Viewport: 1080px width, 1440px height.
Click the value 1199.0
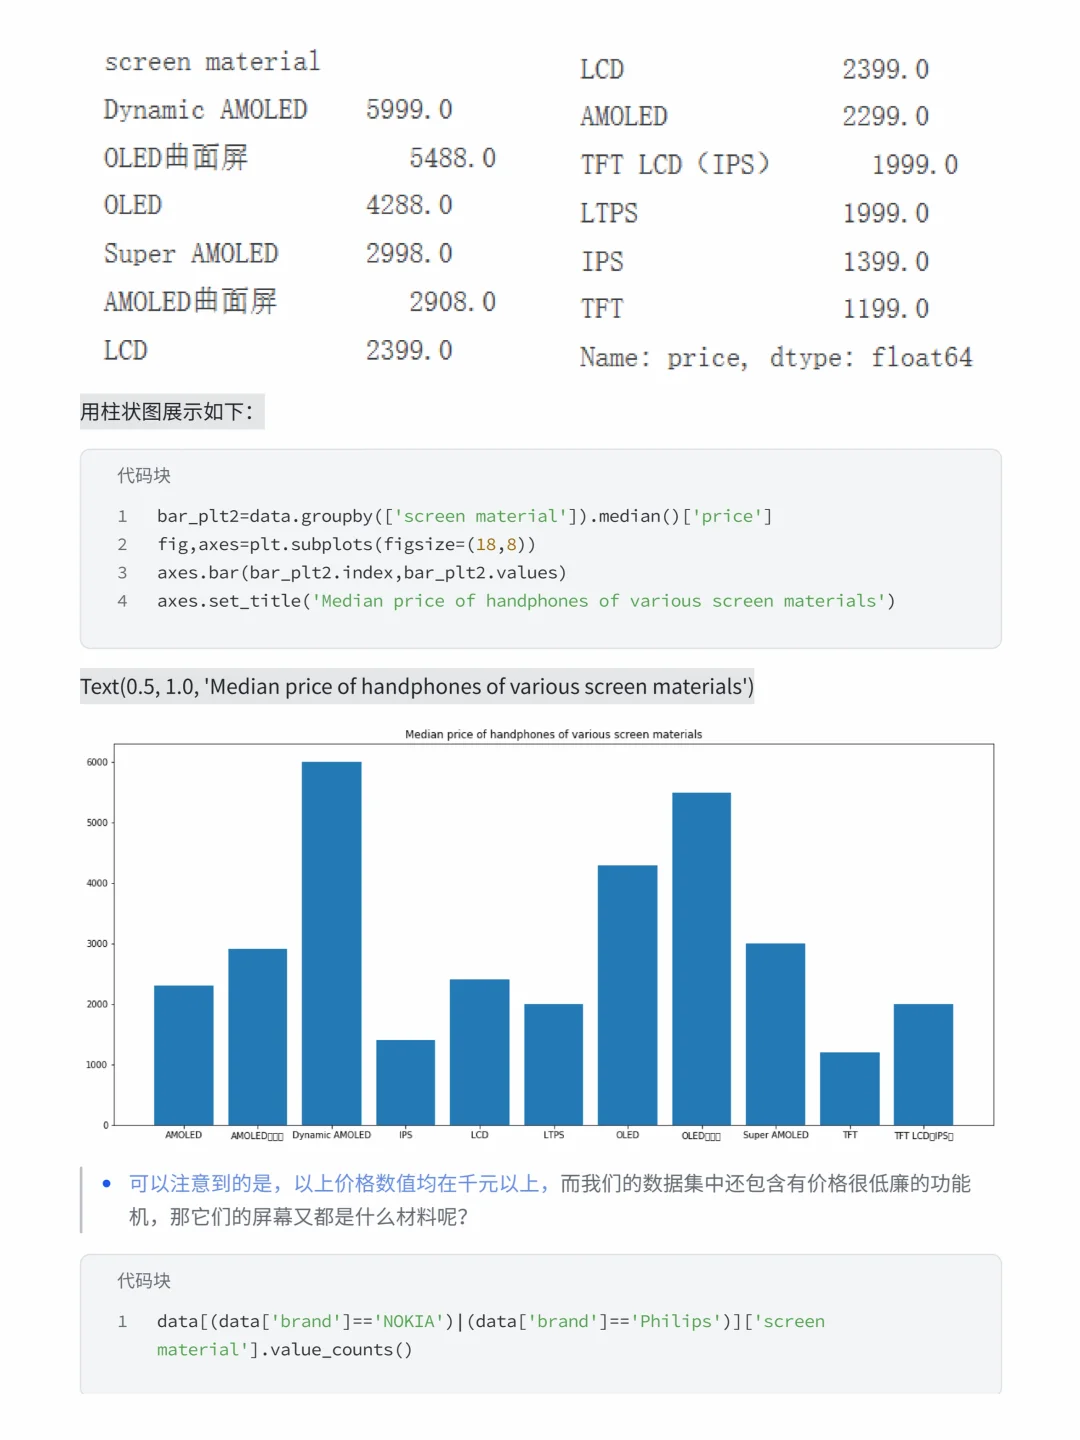tap(885, 309)
